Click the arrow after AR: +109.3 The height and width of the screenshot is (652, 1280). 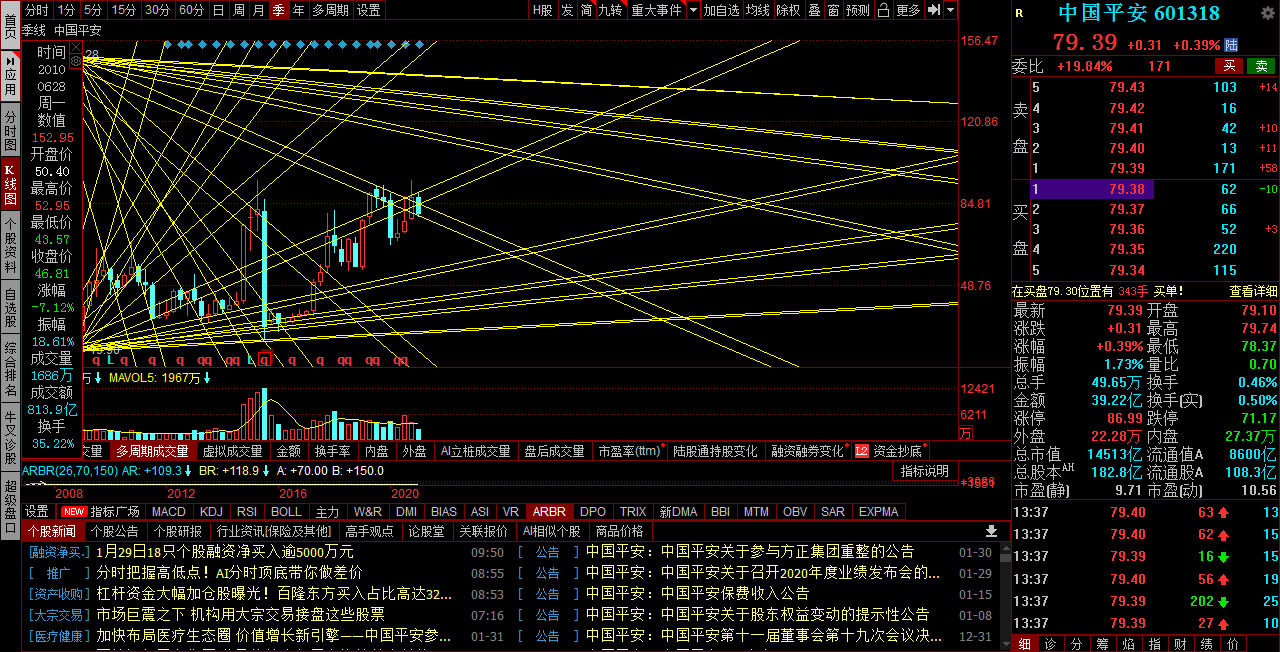coord(188,470)
